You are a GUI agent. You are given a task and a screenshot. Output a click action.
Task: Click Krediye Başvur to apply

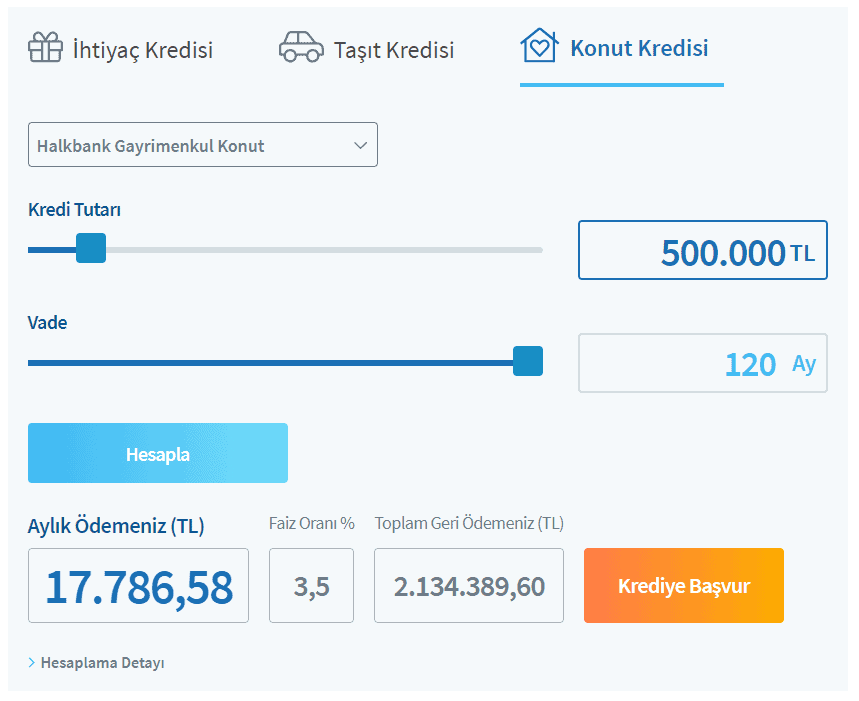(683, 585)
